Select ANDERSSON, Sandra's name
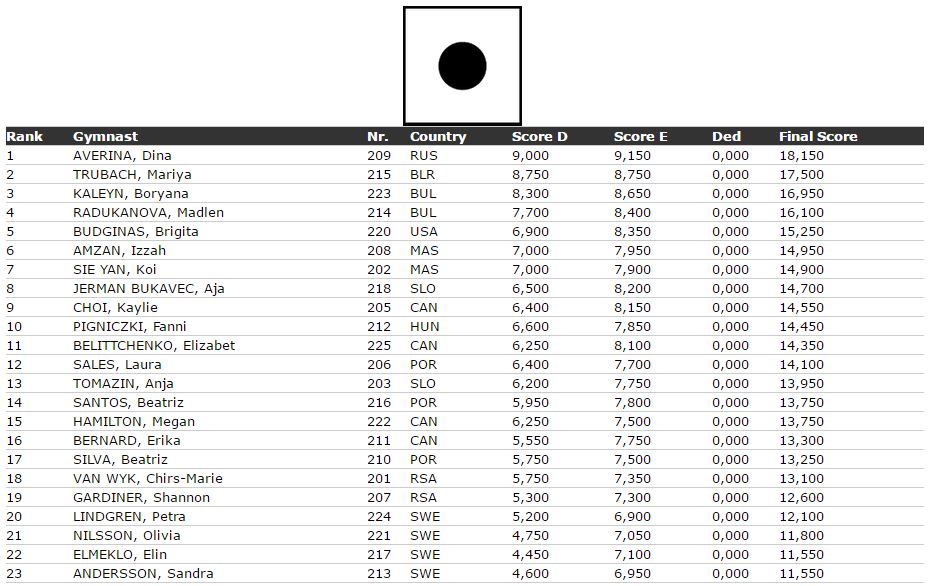932x586 pixels. tap(143, 574)
